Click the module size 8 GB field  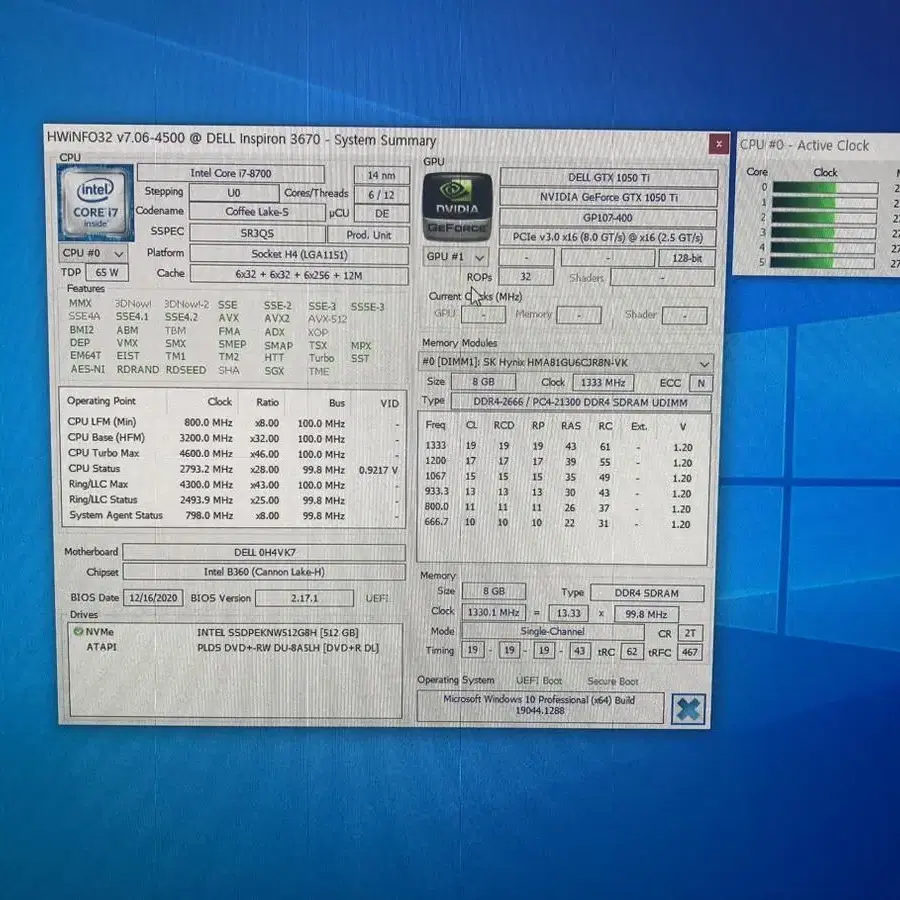click(483, 382)
